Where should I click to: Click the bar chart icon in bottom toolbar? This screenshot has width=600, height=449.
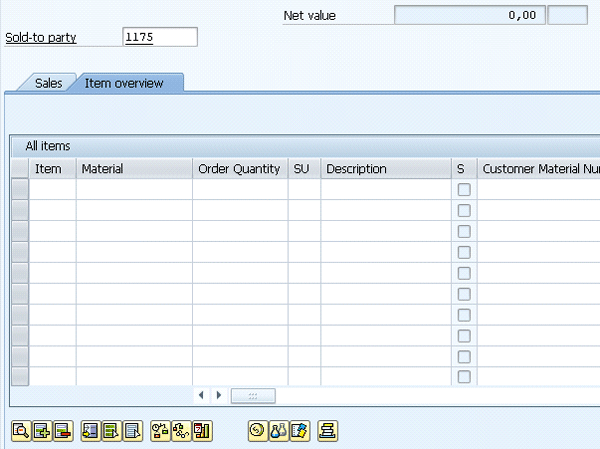[x=203, y=431]
